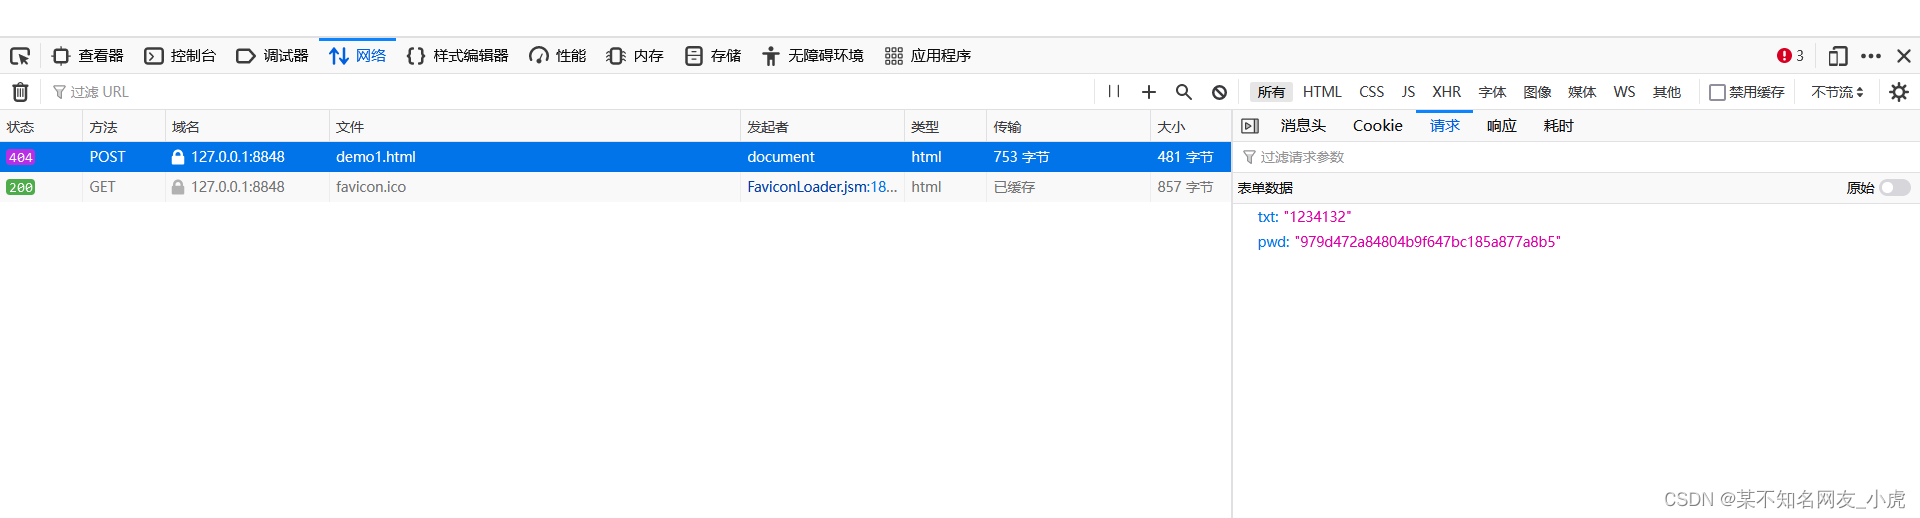Filter requests by other (其他)
1920x518 pixels.
tap(1667, 92)
